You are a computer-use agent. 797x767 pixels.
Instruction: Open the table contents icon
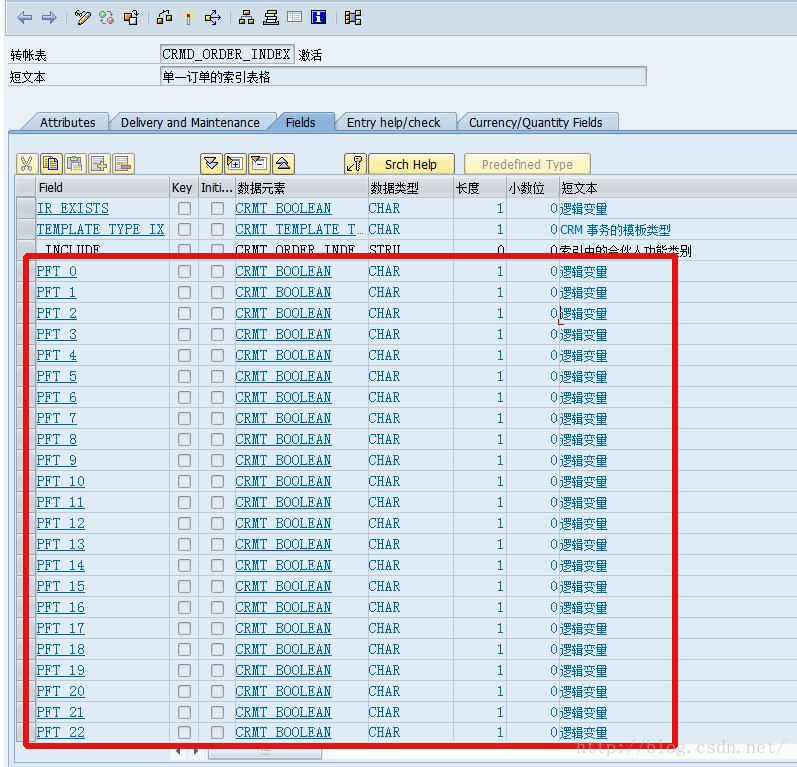click(x=294, y=18)
